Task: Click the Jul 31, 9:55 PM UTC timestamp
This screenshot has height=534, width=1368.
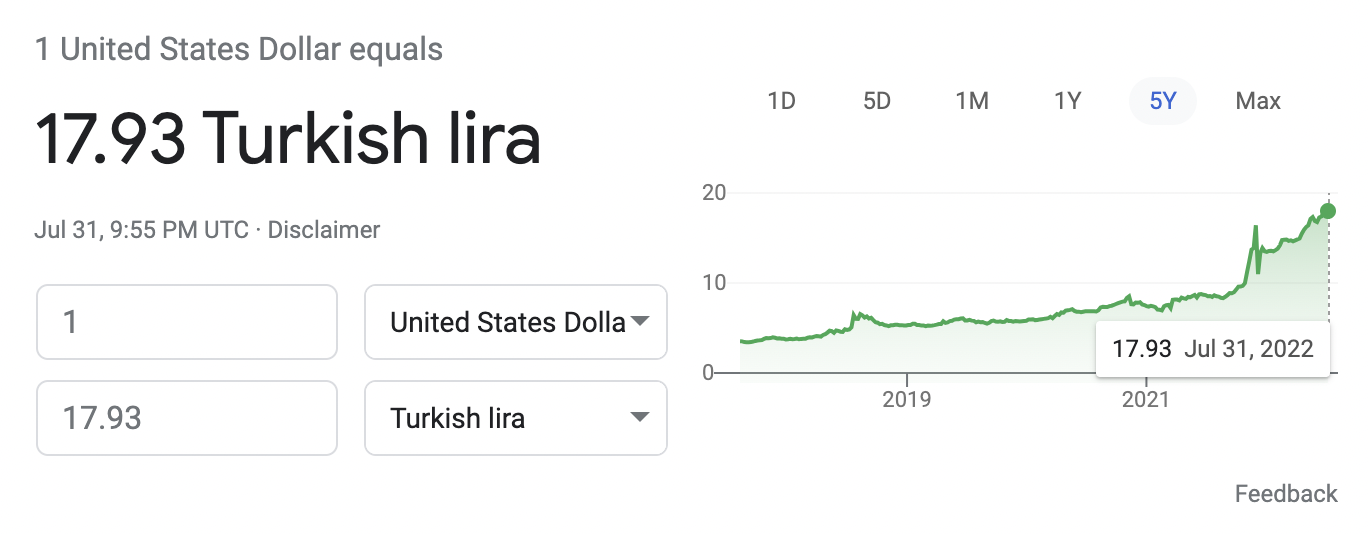Action: pos(141,230)
